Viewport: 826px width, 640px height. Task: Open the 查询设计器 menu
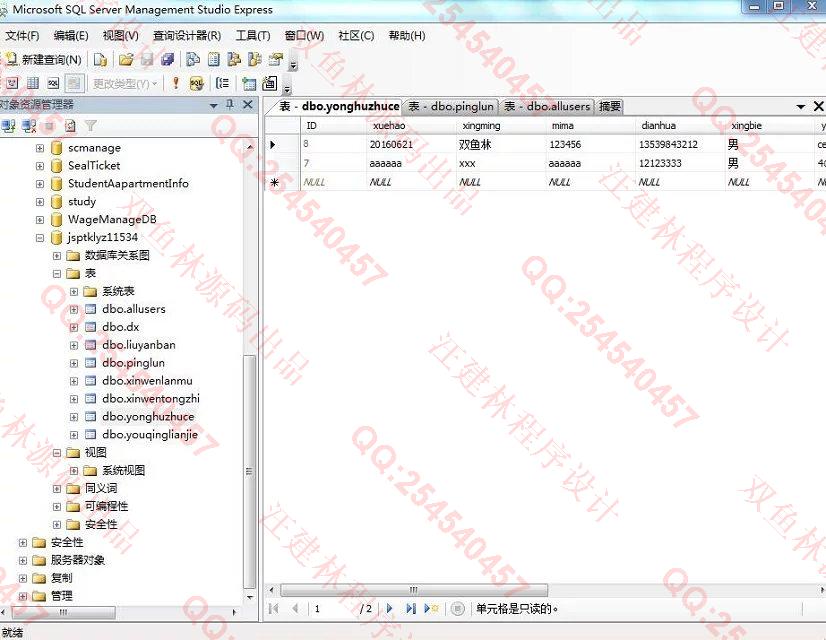click(x=186, y=35)
